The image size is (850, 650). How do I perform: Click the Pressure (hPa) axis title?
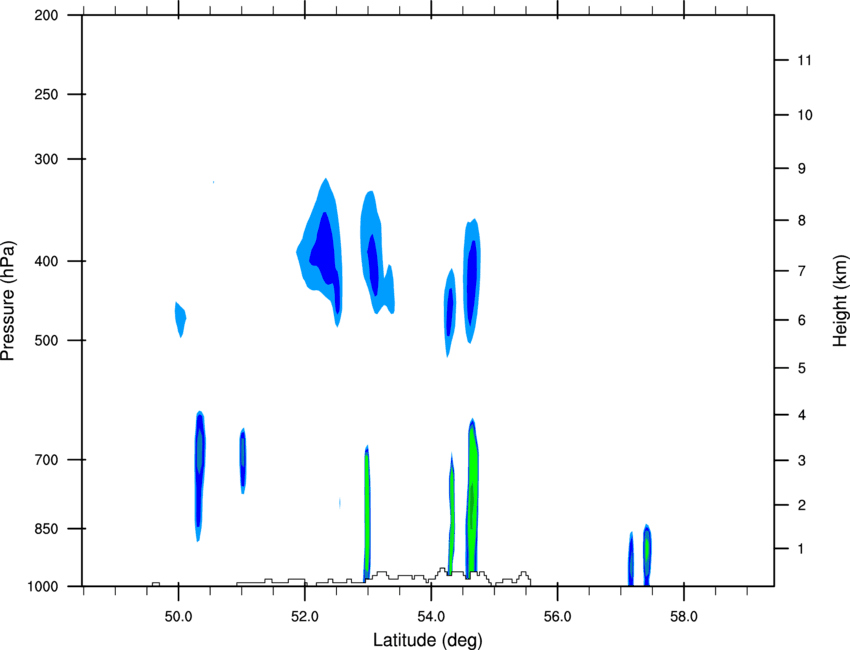[x=8, y=301]
